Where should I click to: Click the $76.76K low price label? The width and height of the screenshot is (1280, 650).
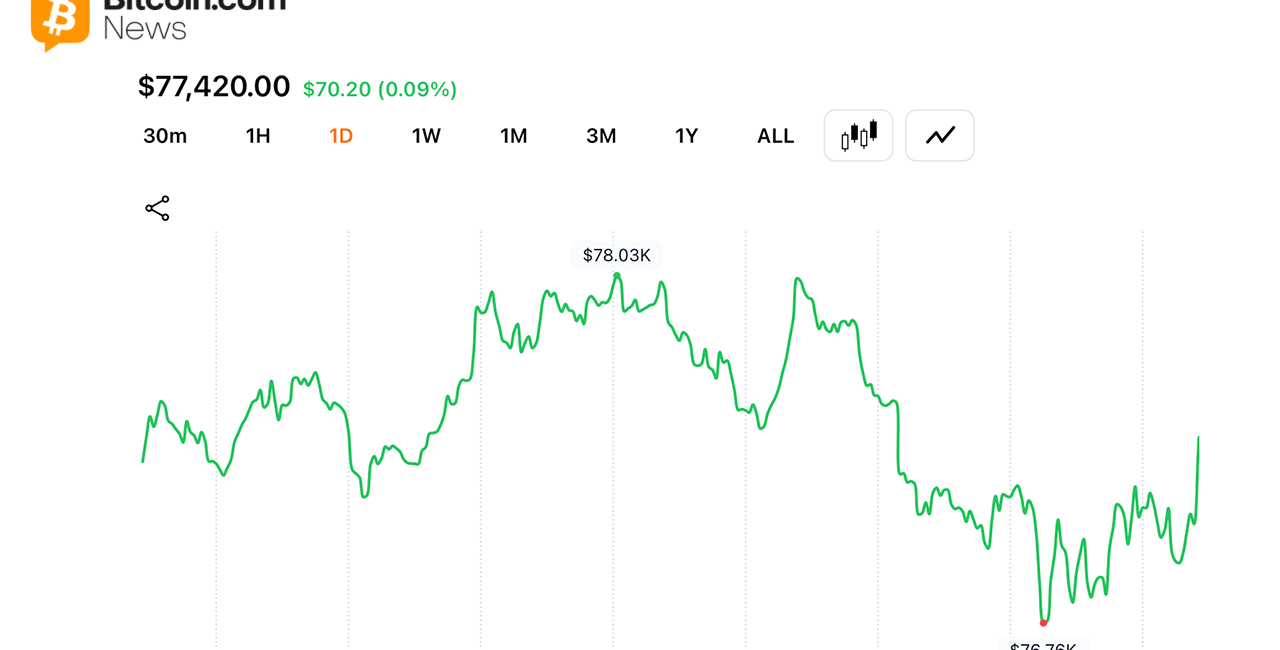(1043, 645)
